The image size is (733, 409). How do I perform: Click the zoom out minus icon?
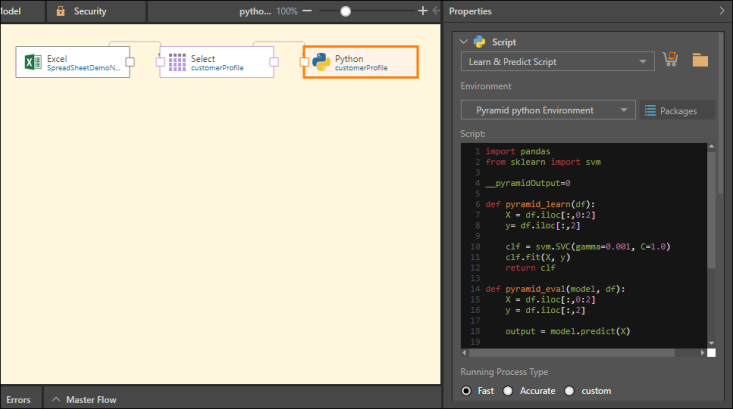click(307, 11)
